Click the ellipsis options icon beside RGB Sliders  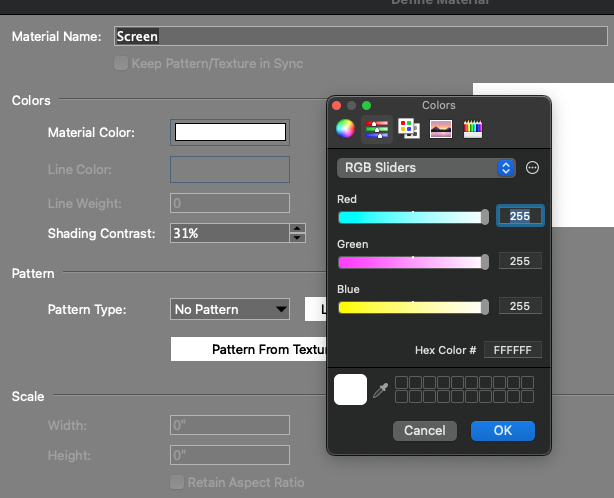click(x=532, y=168)
